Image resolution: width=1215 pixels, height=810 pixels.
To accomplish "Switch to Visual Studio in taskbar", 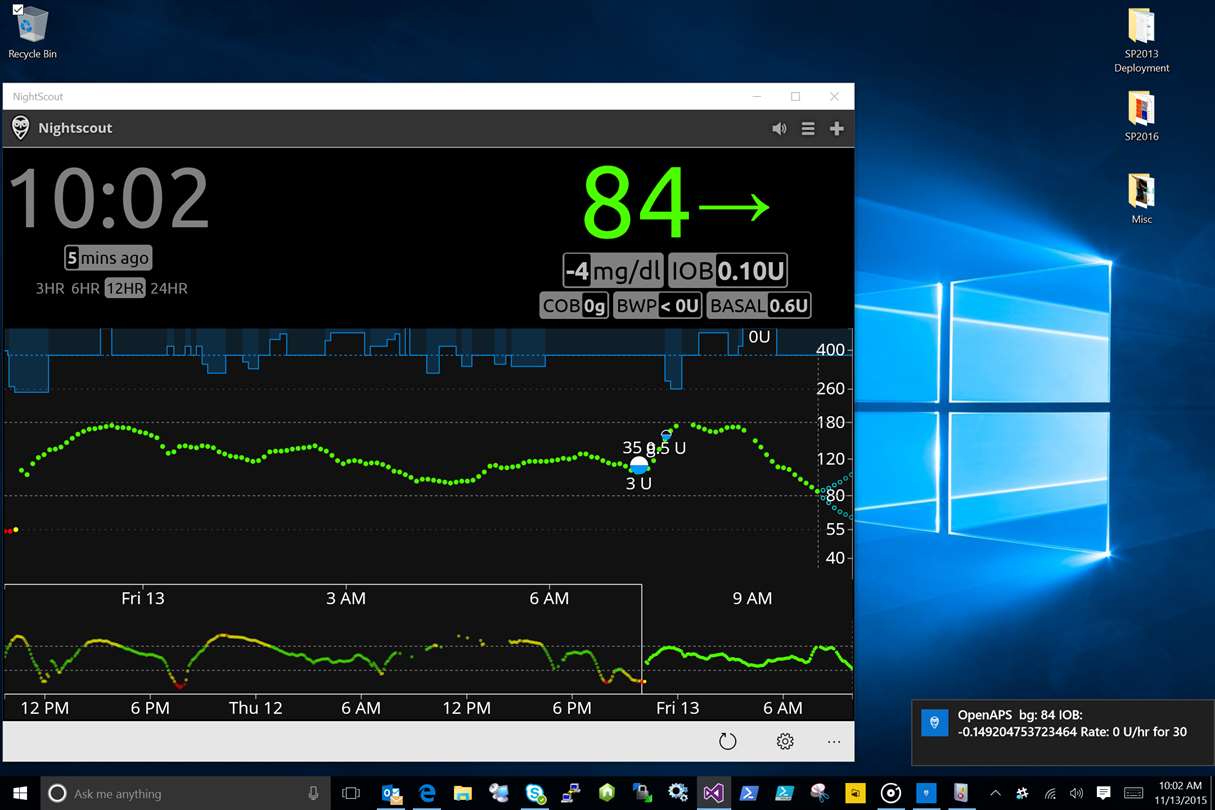I will [x=713, y=793].
